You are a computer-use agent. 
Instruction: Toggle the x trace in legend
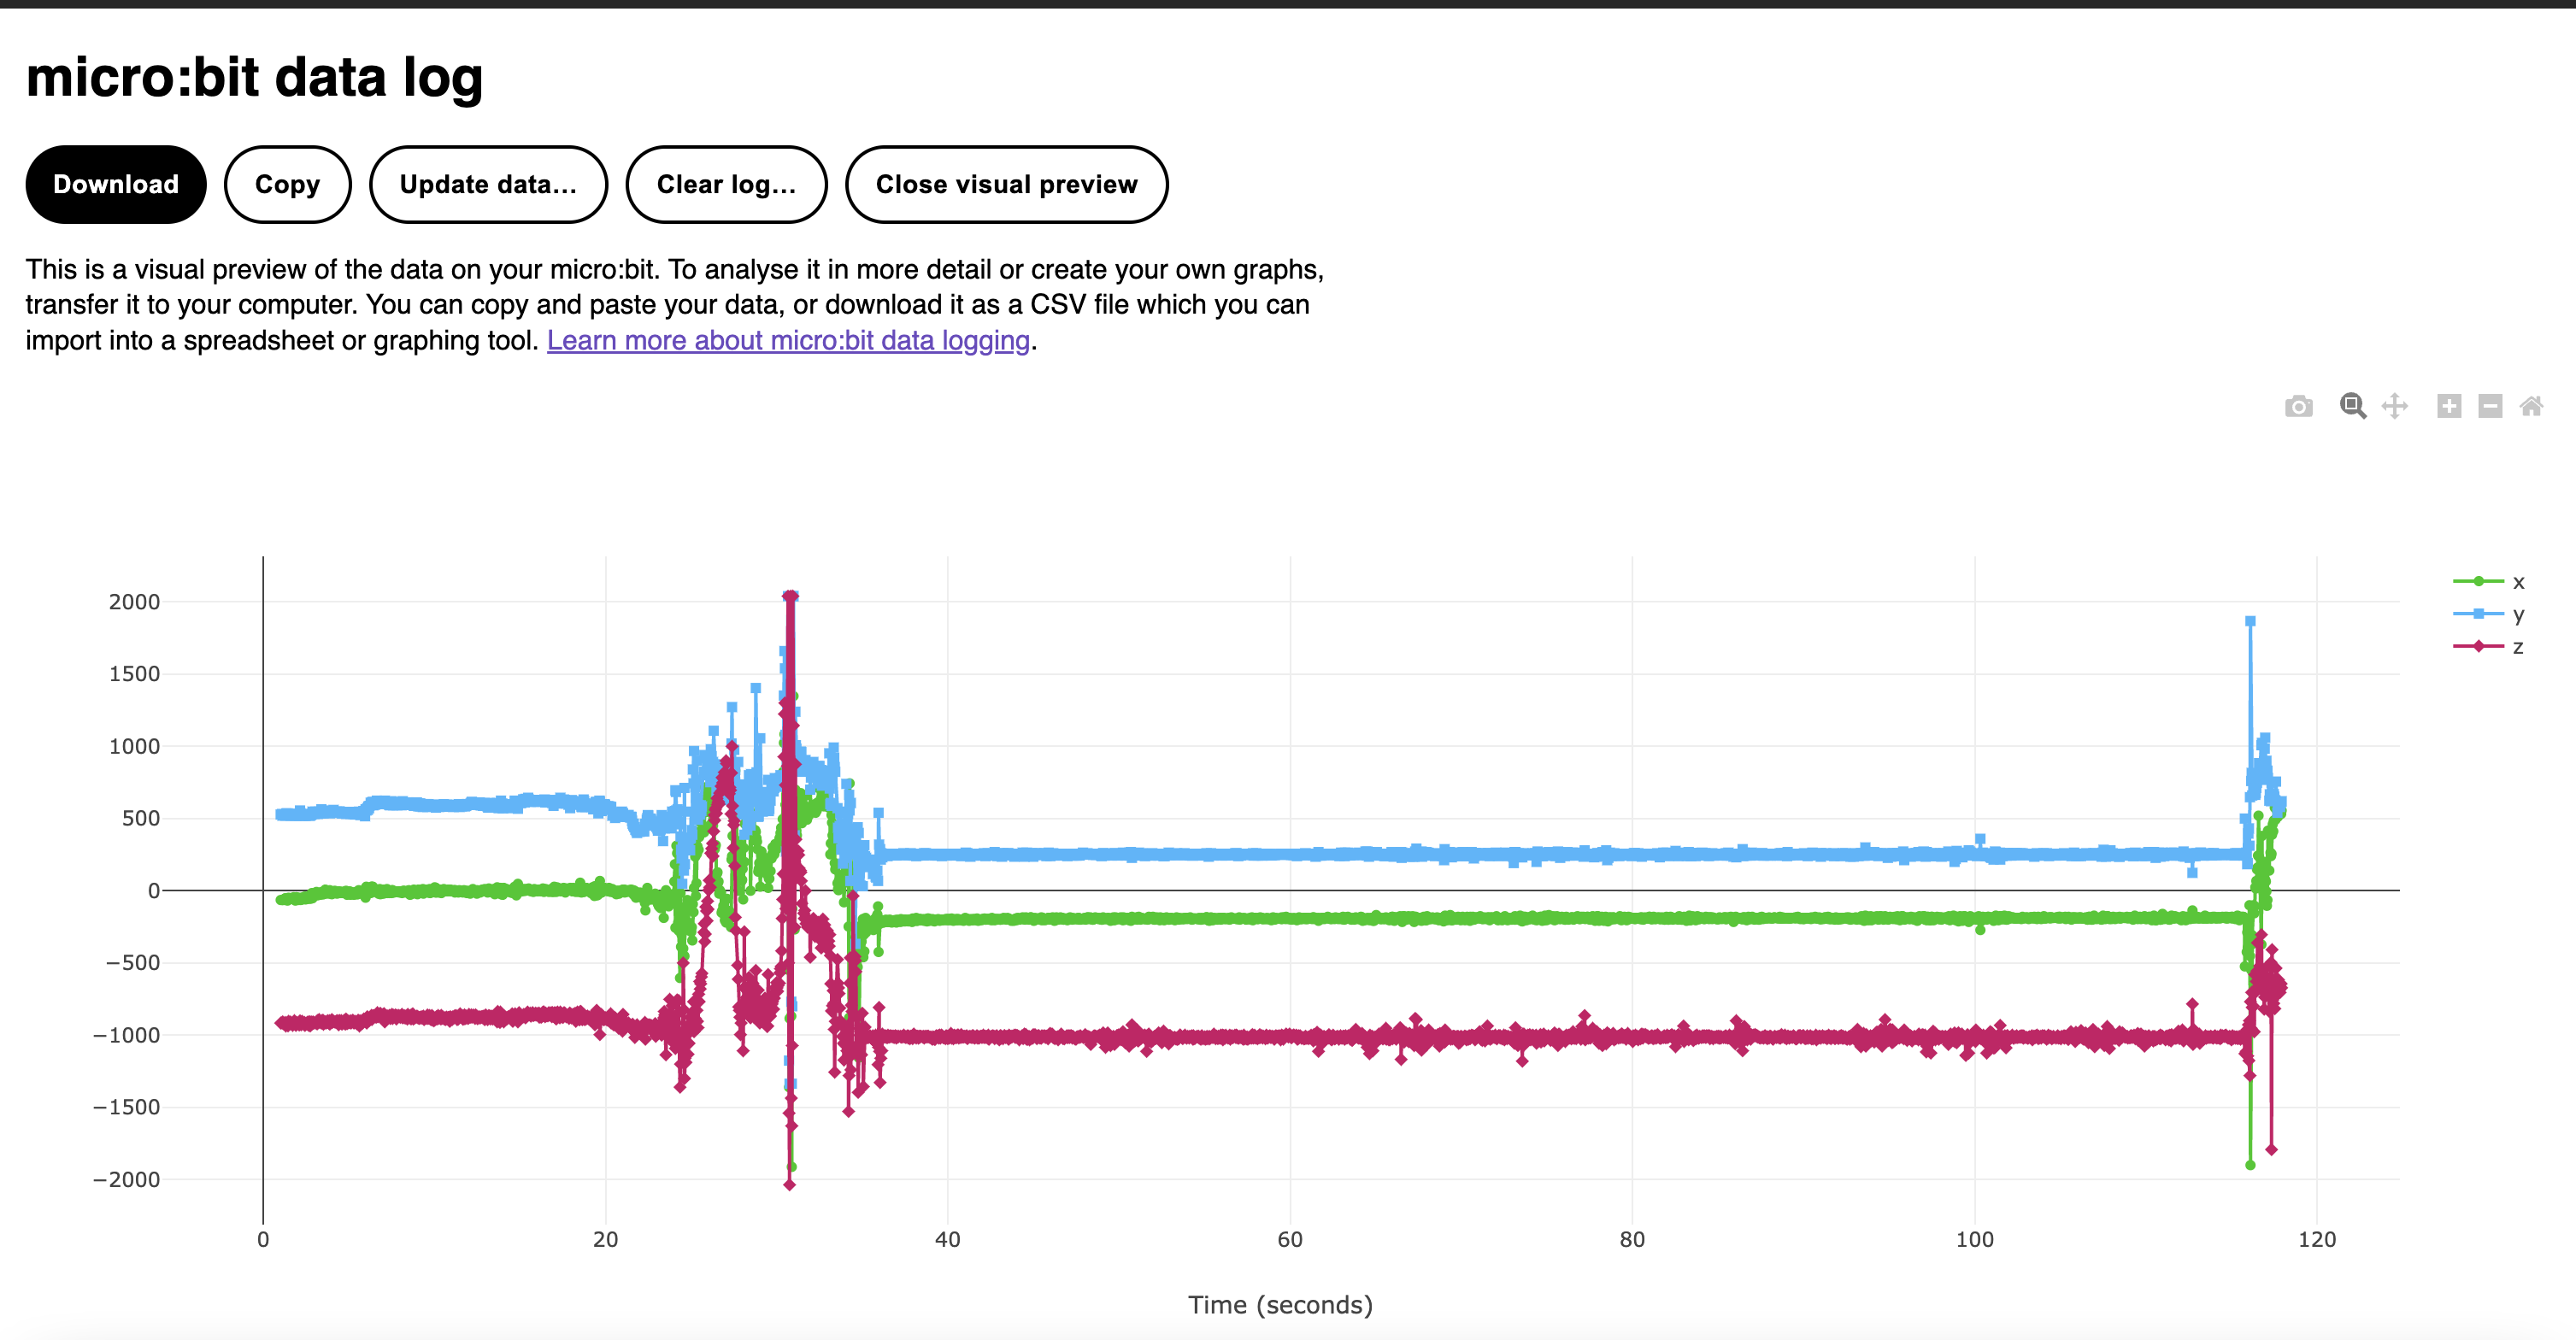pyautogui.click(x=2489, y=582)
